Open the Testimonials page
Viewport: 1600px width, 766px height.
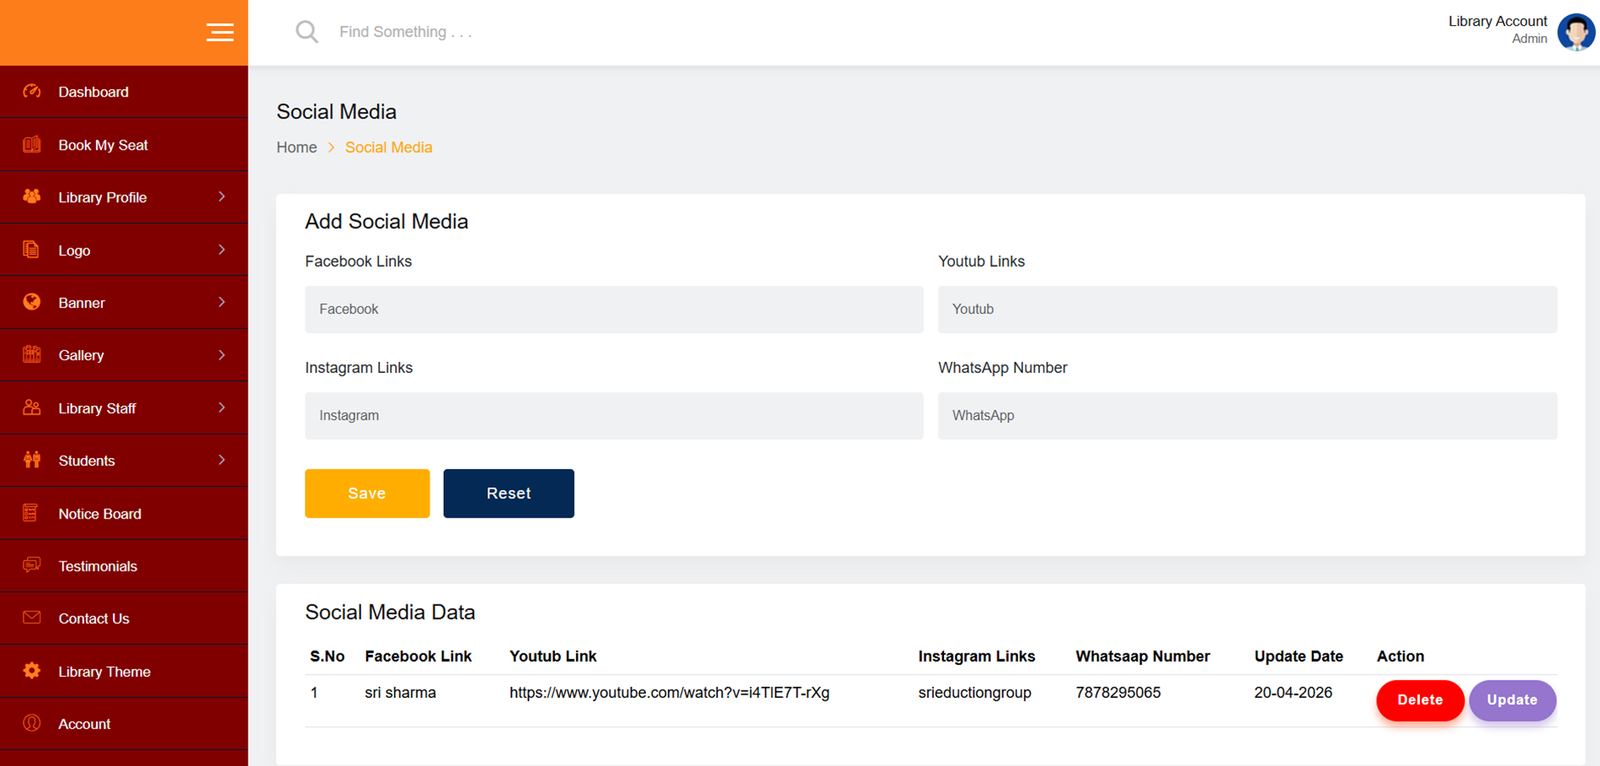124,566
